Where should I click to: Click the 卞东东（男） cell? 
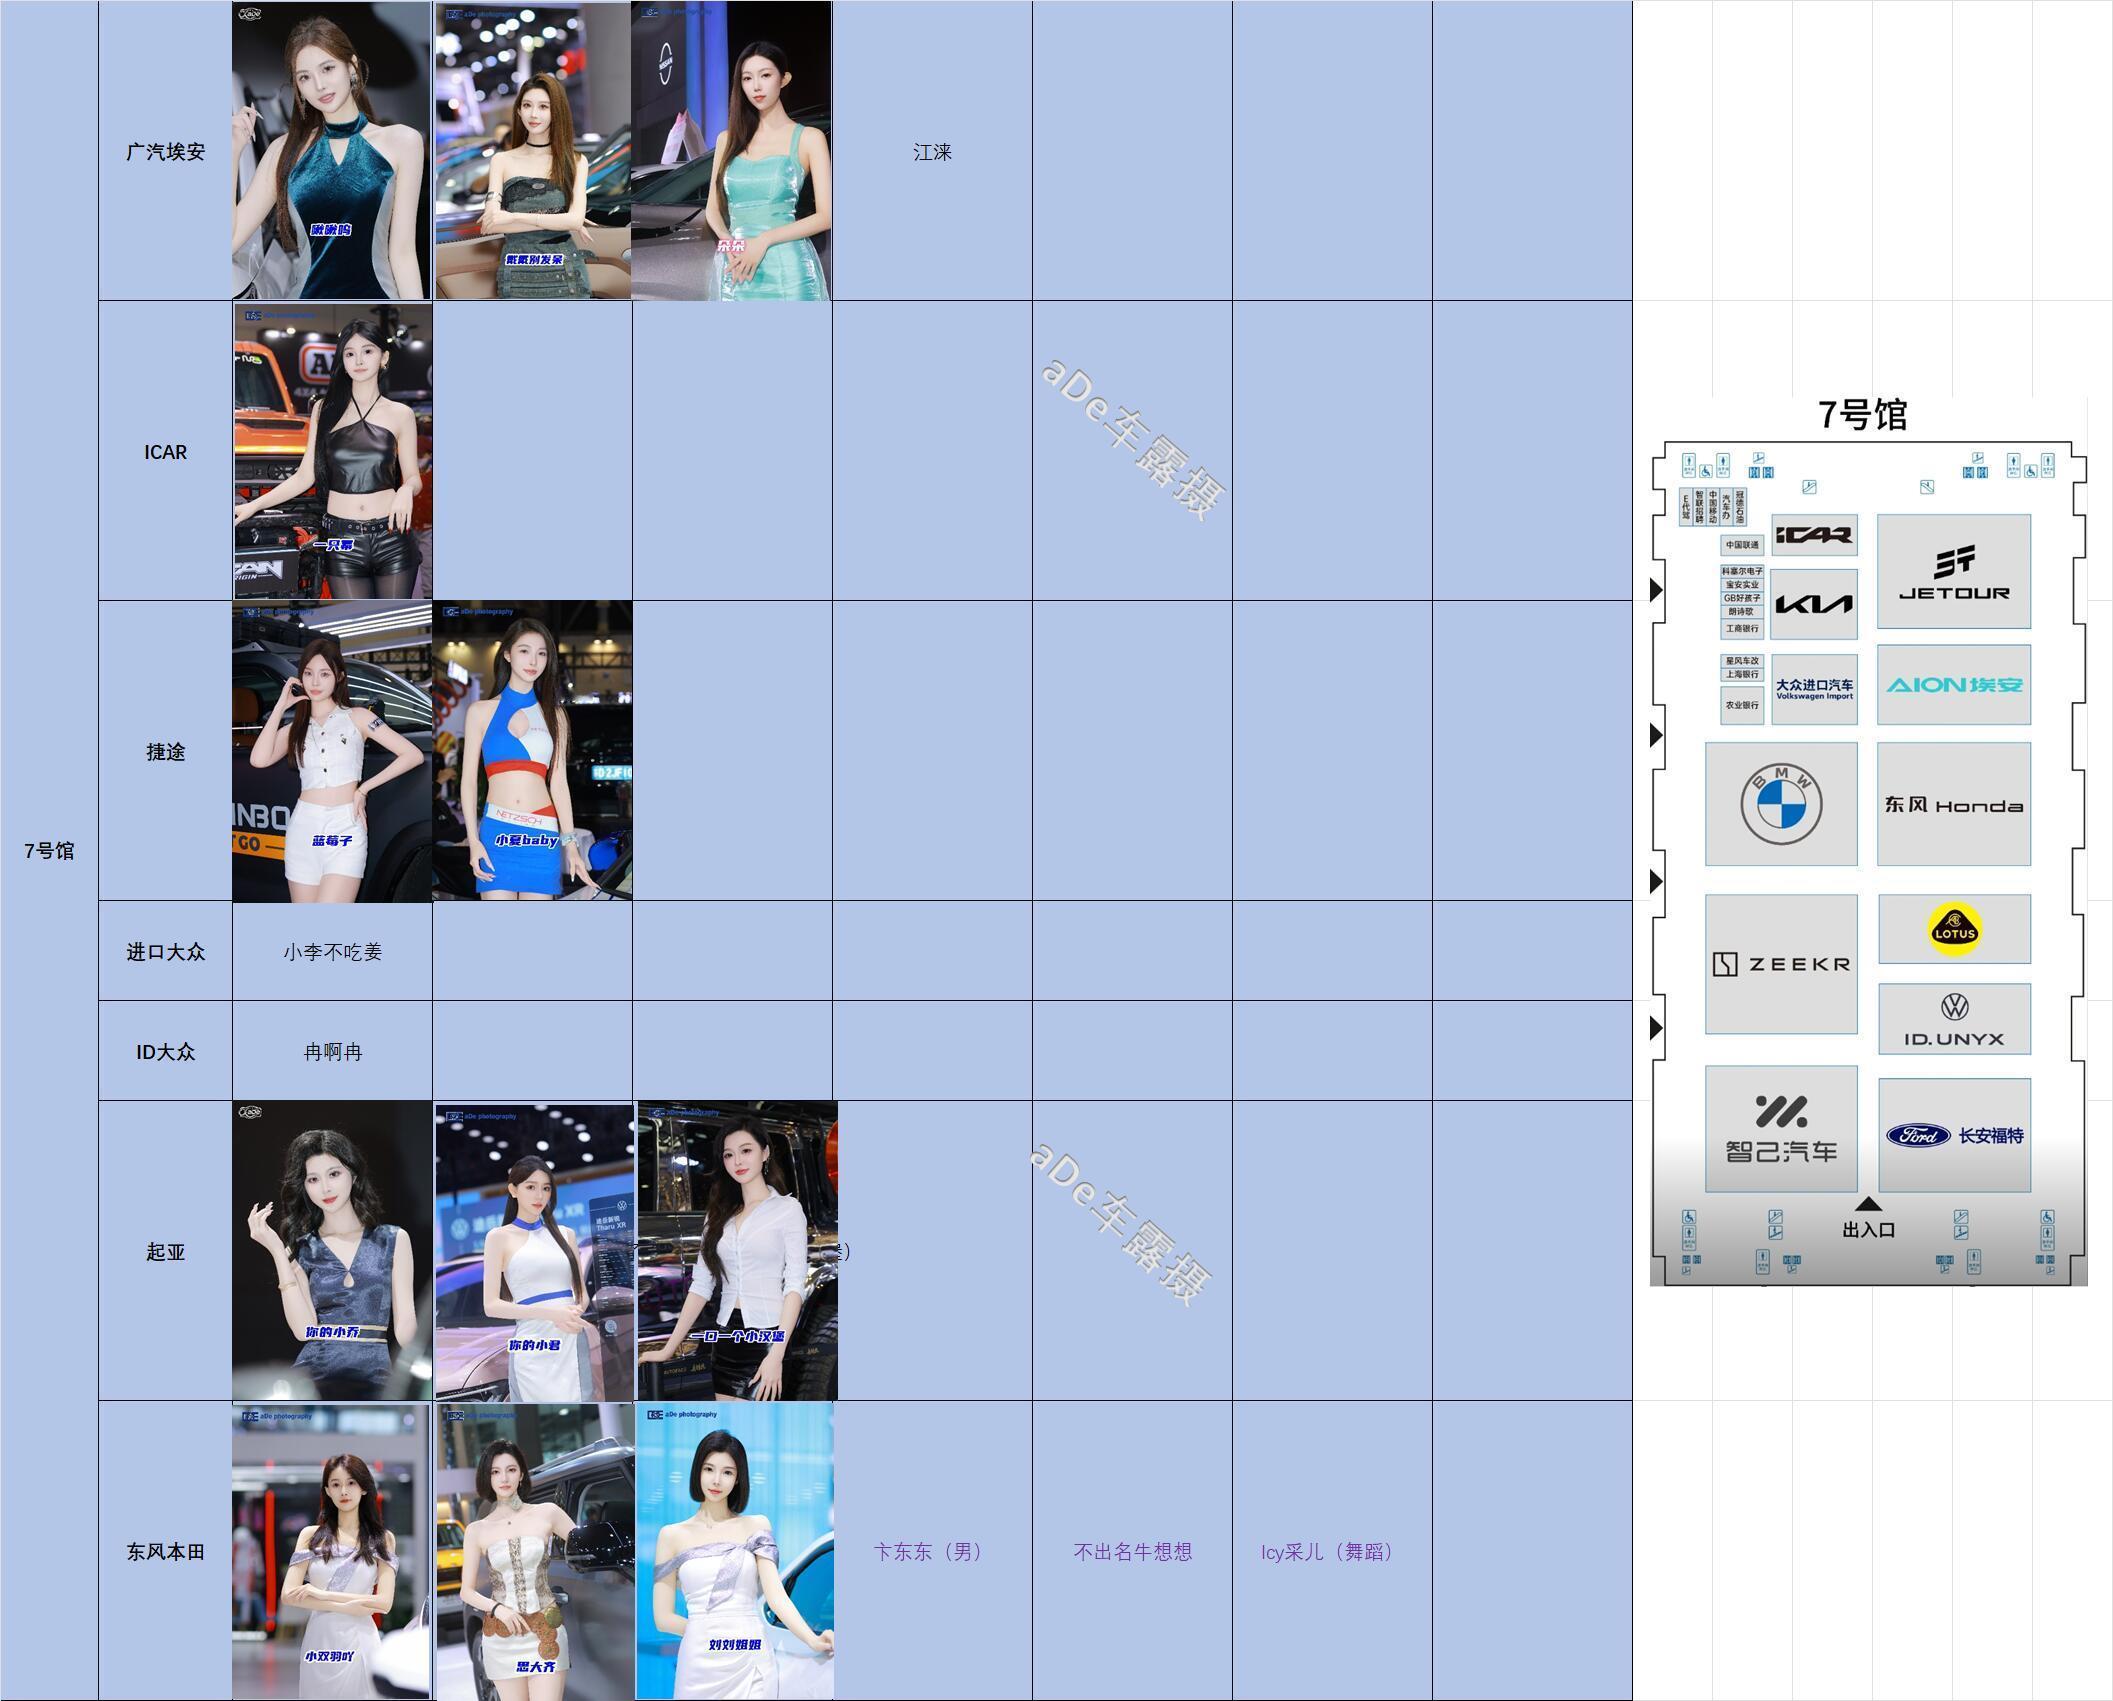click(932, 1551)
